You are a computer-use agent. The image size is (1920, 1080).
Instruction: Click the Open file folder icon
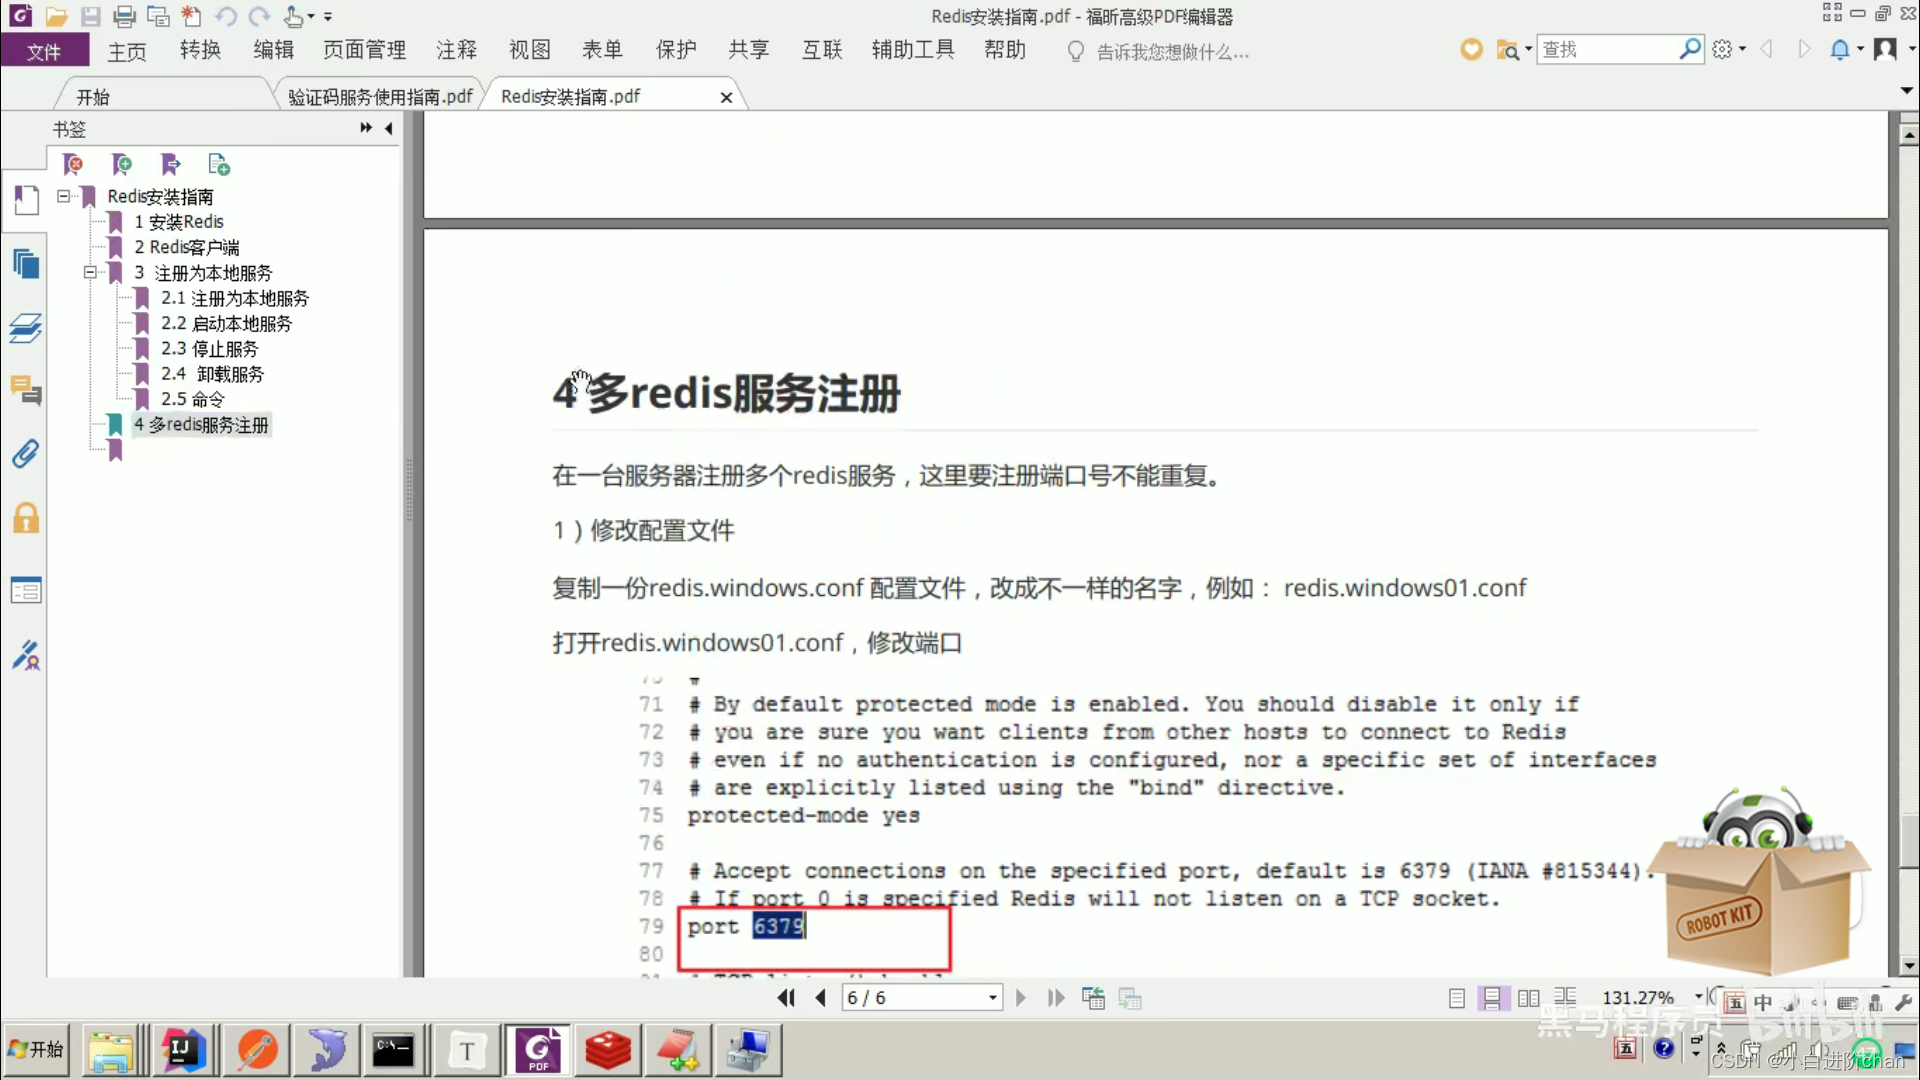[56, 16]
